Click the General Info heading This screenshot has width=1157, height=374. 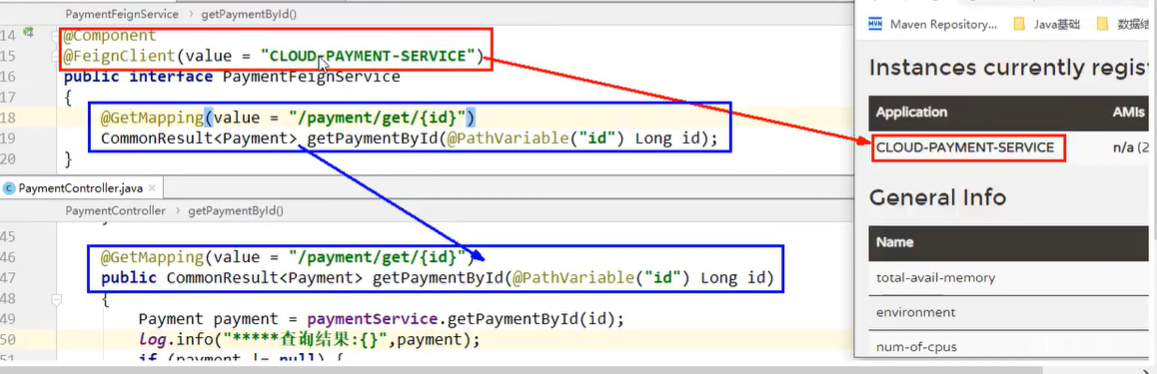[x=937, y=197]
